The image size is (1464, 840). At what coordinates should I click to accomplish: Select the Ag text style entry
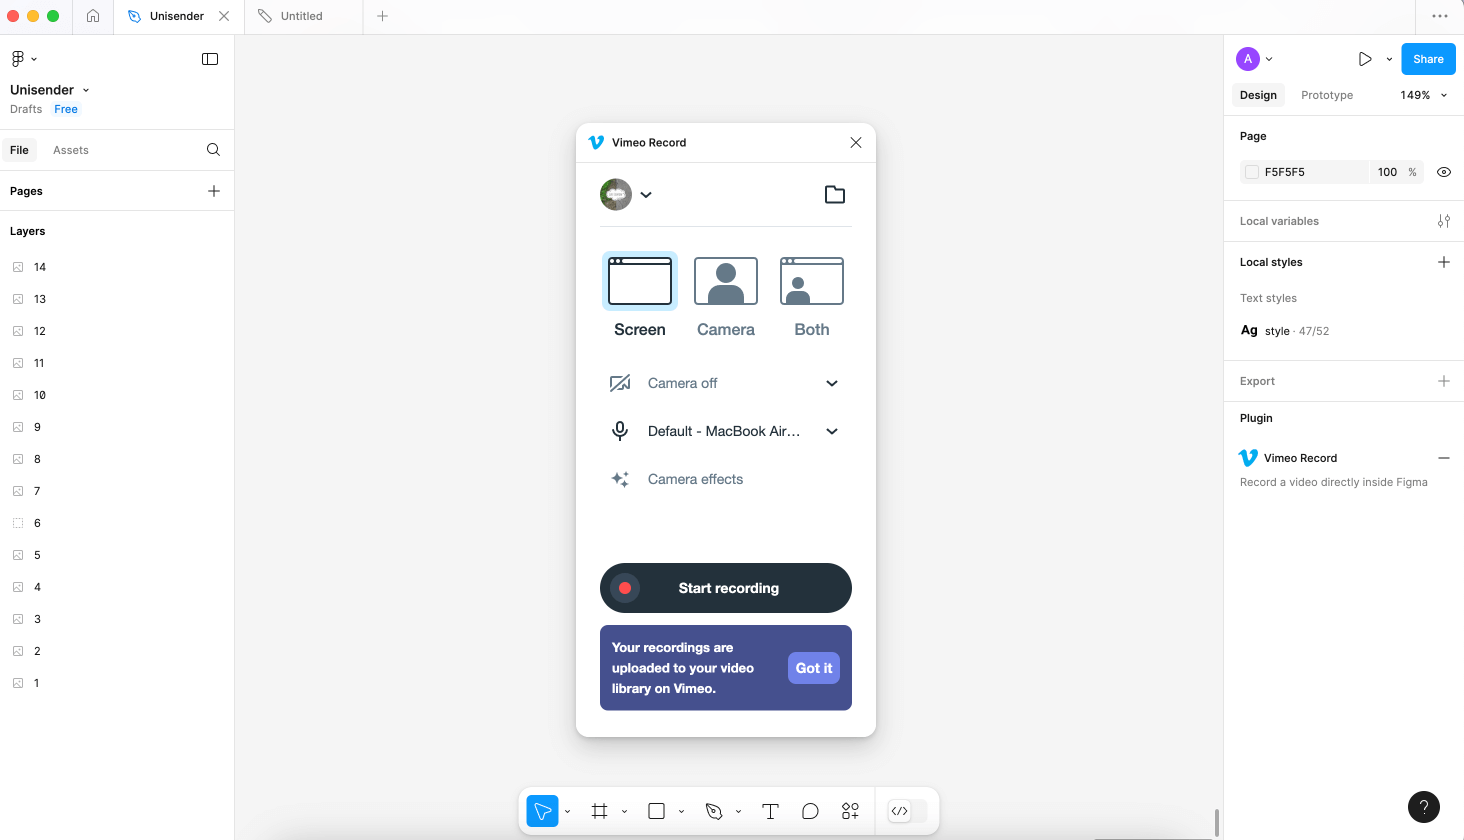coord(1285,331)
